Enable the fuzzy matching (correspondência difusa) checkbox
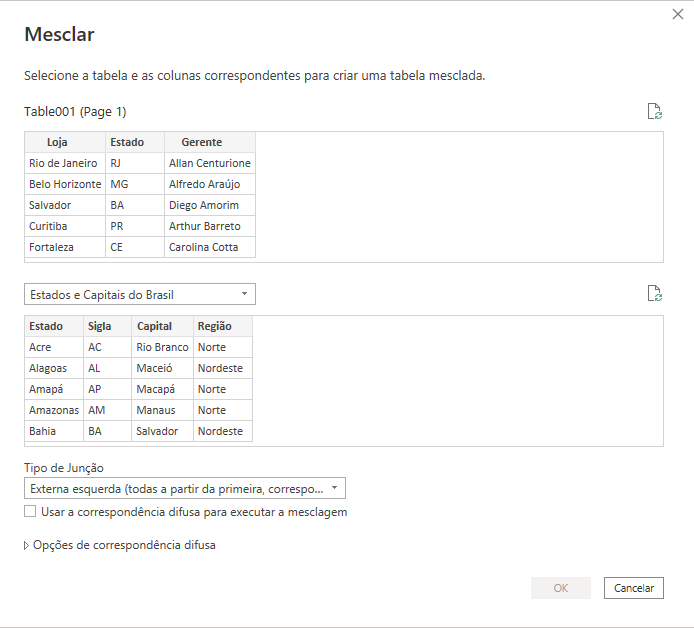 point(30,512)
